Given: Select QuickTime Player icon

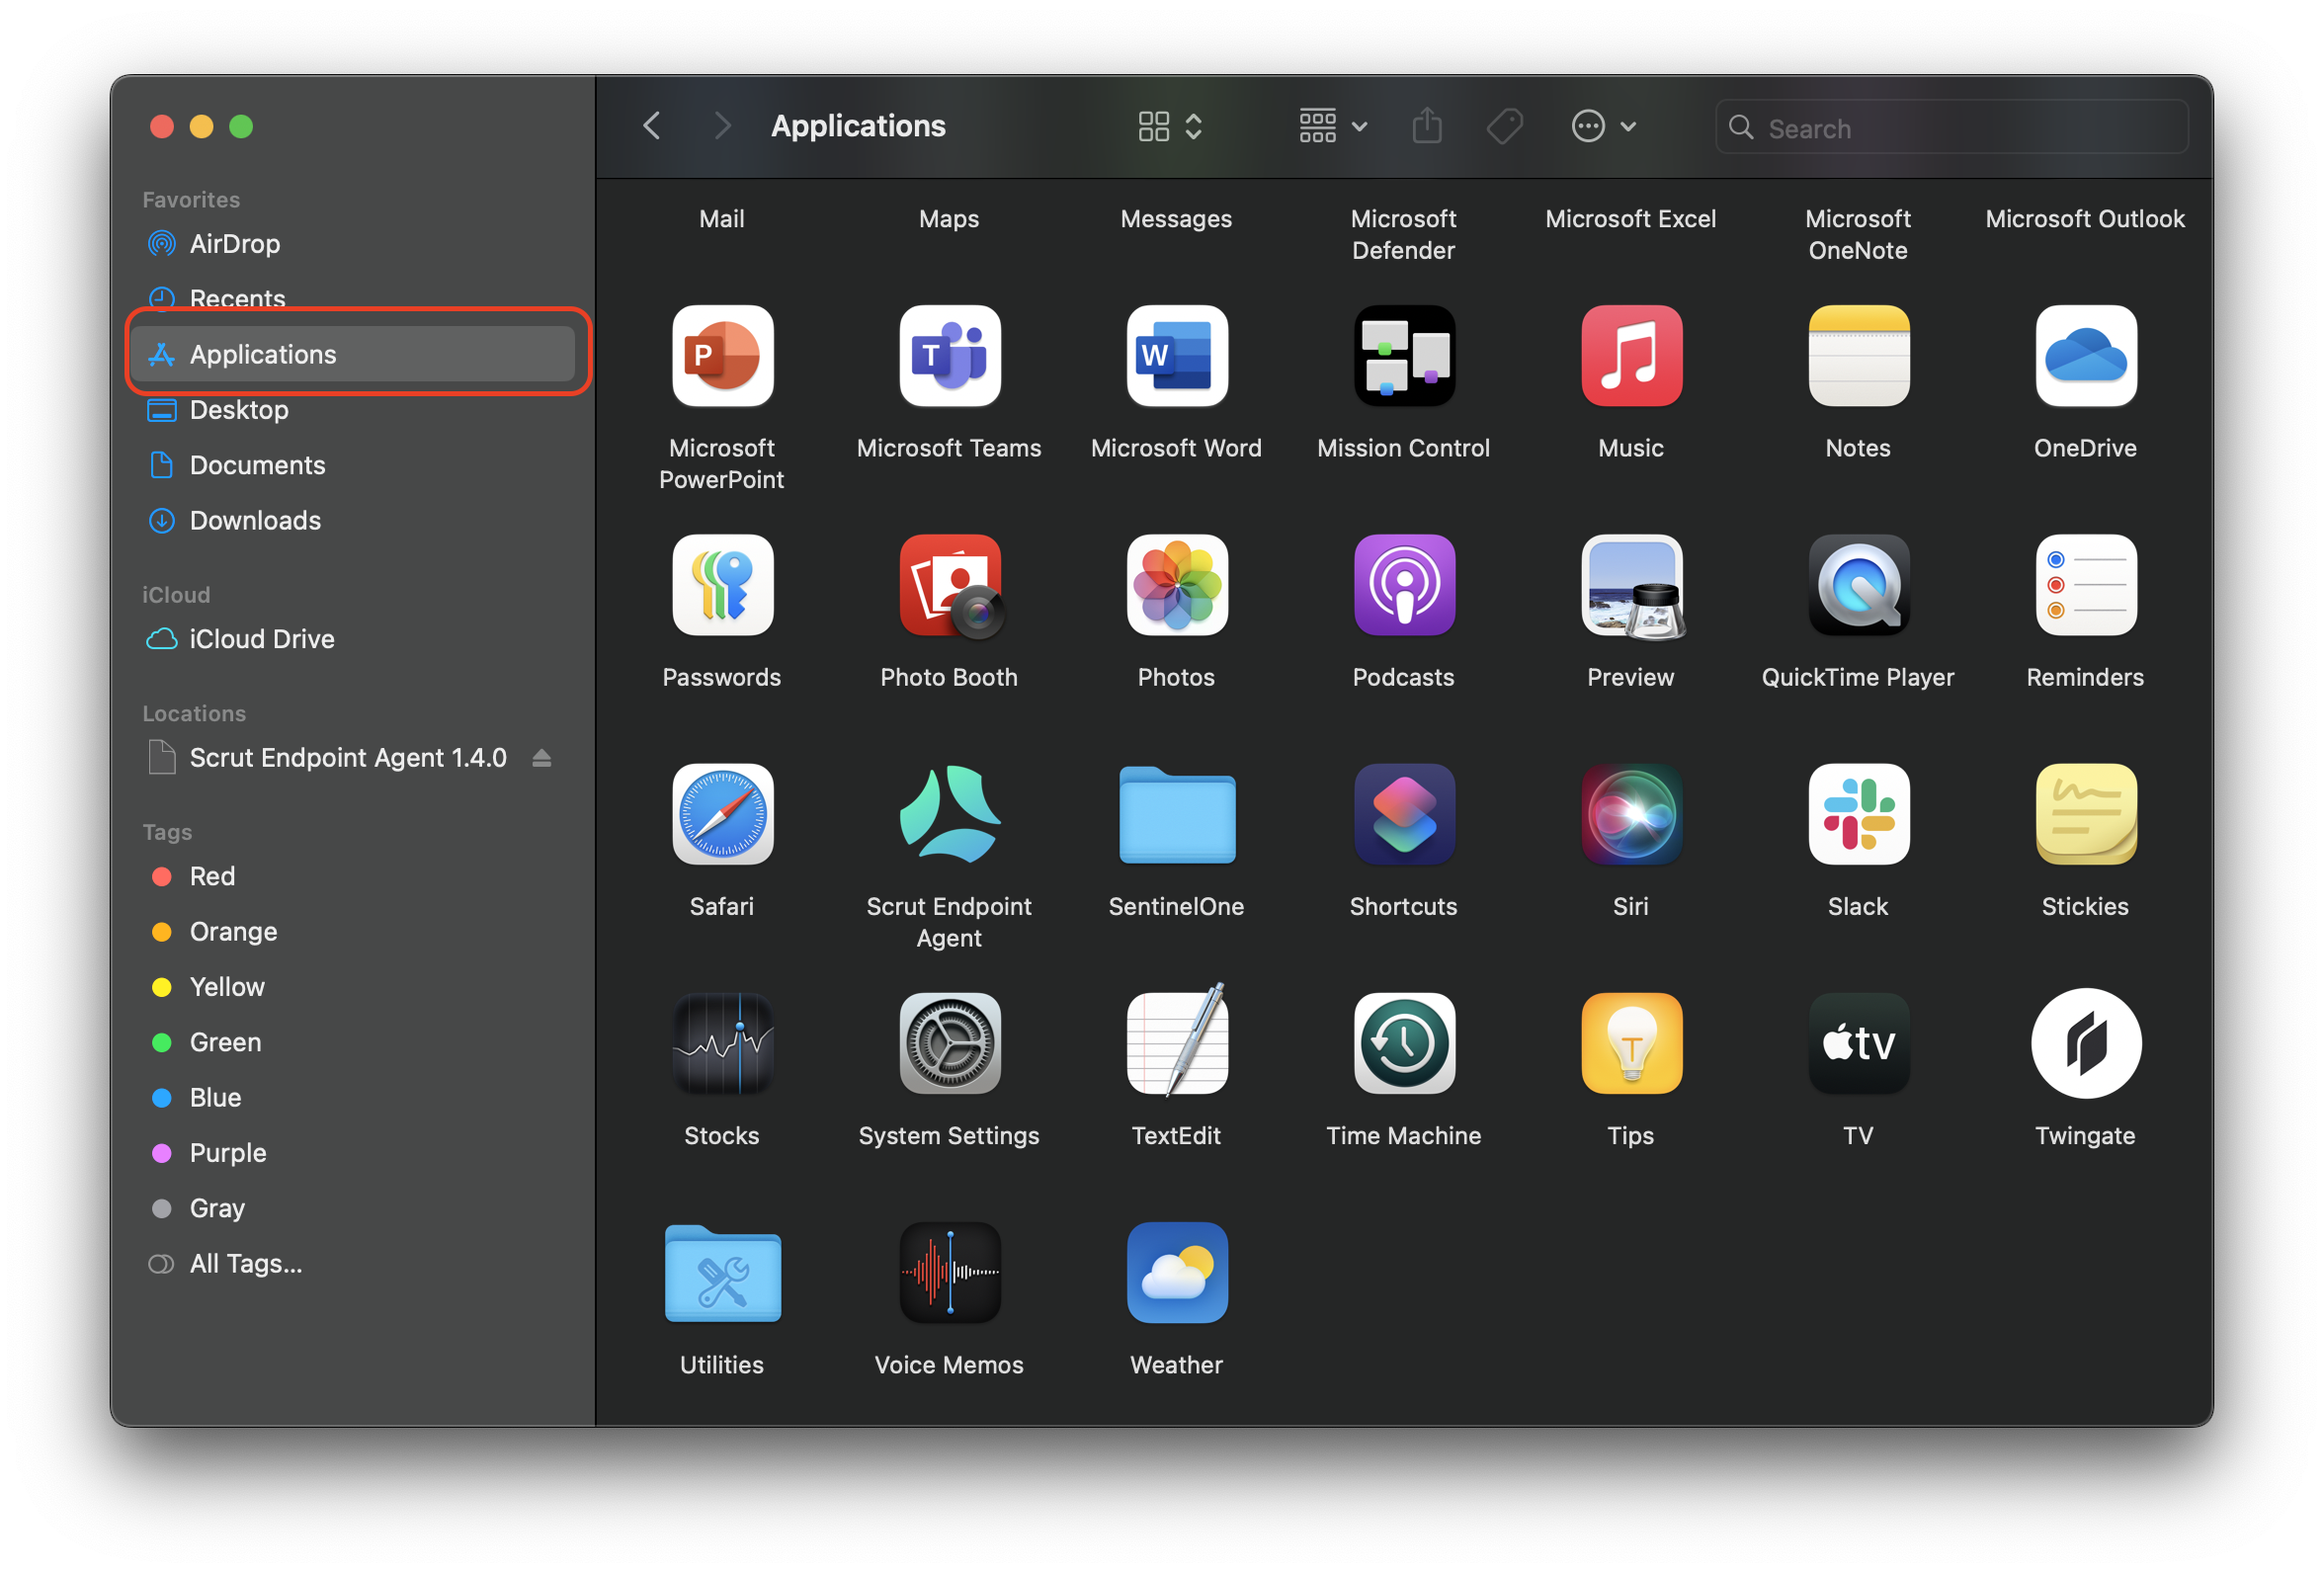Looking at the screenshot, I should pos(1858,585).
